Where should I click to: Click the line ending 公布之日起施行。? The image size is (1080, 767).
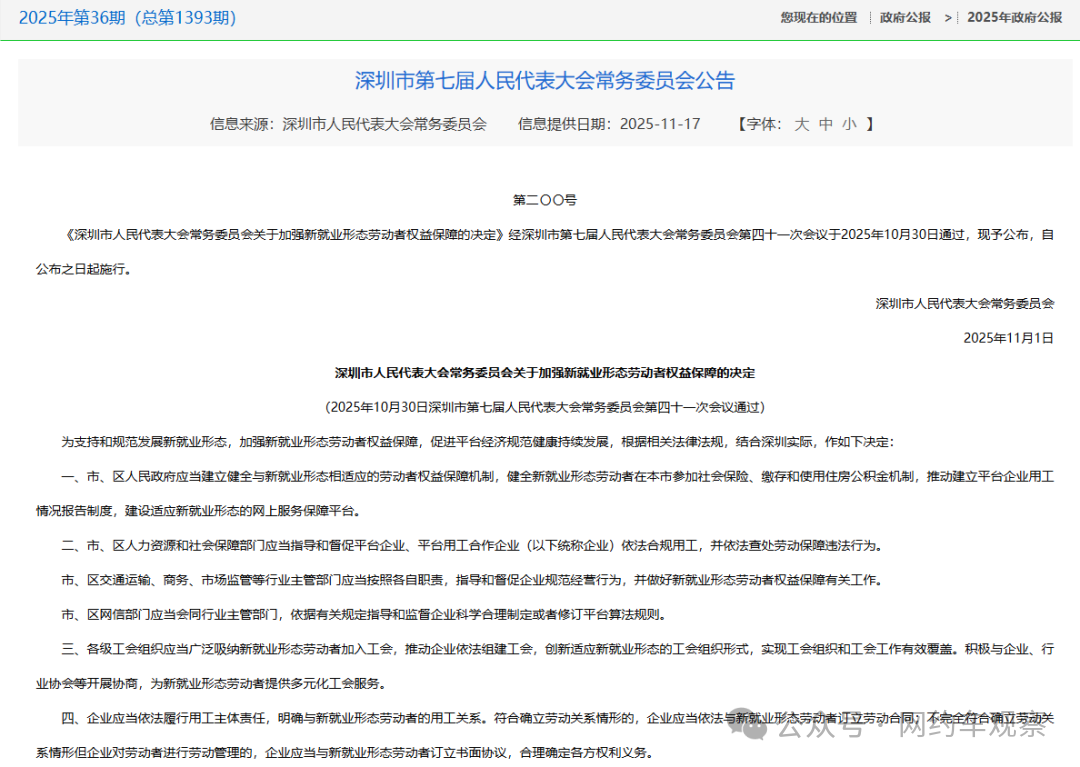(83, 269)
